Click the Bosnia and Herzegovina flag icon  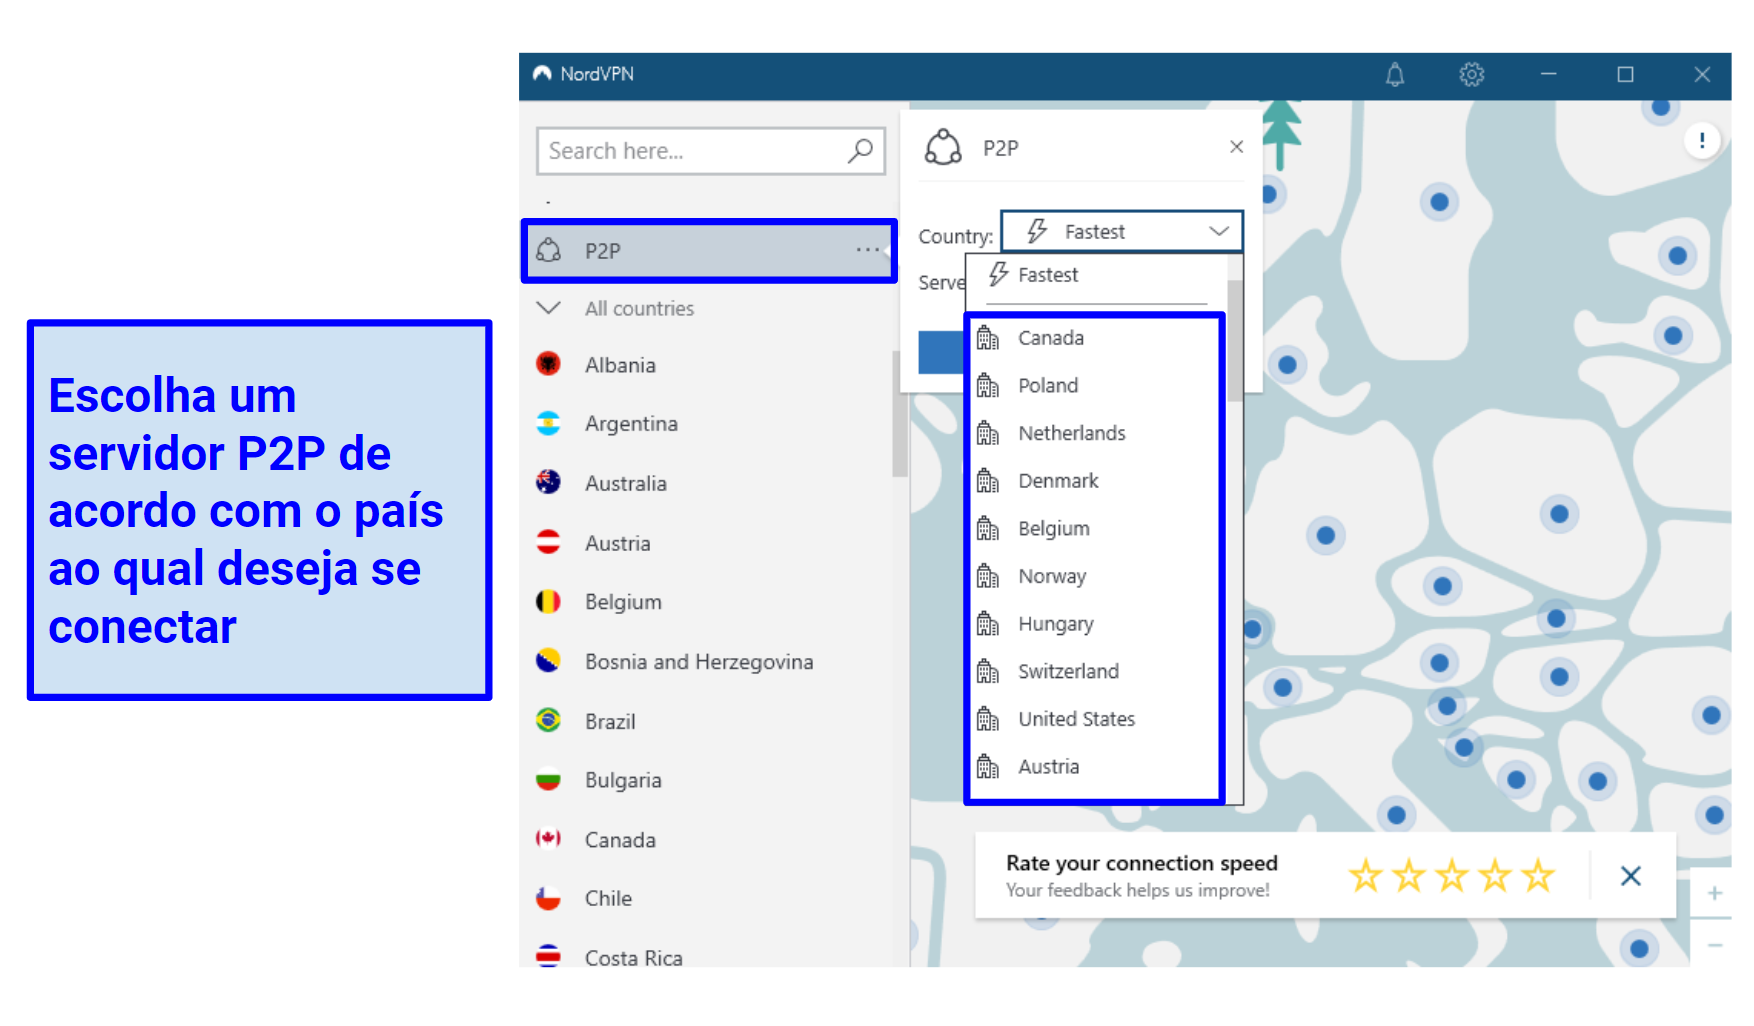(548, 661)
